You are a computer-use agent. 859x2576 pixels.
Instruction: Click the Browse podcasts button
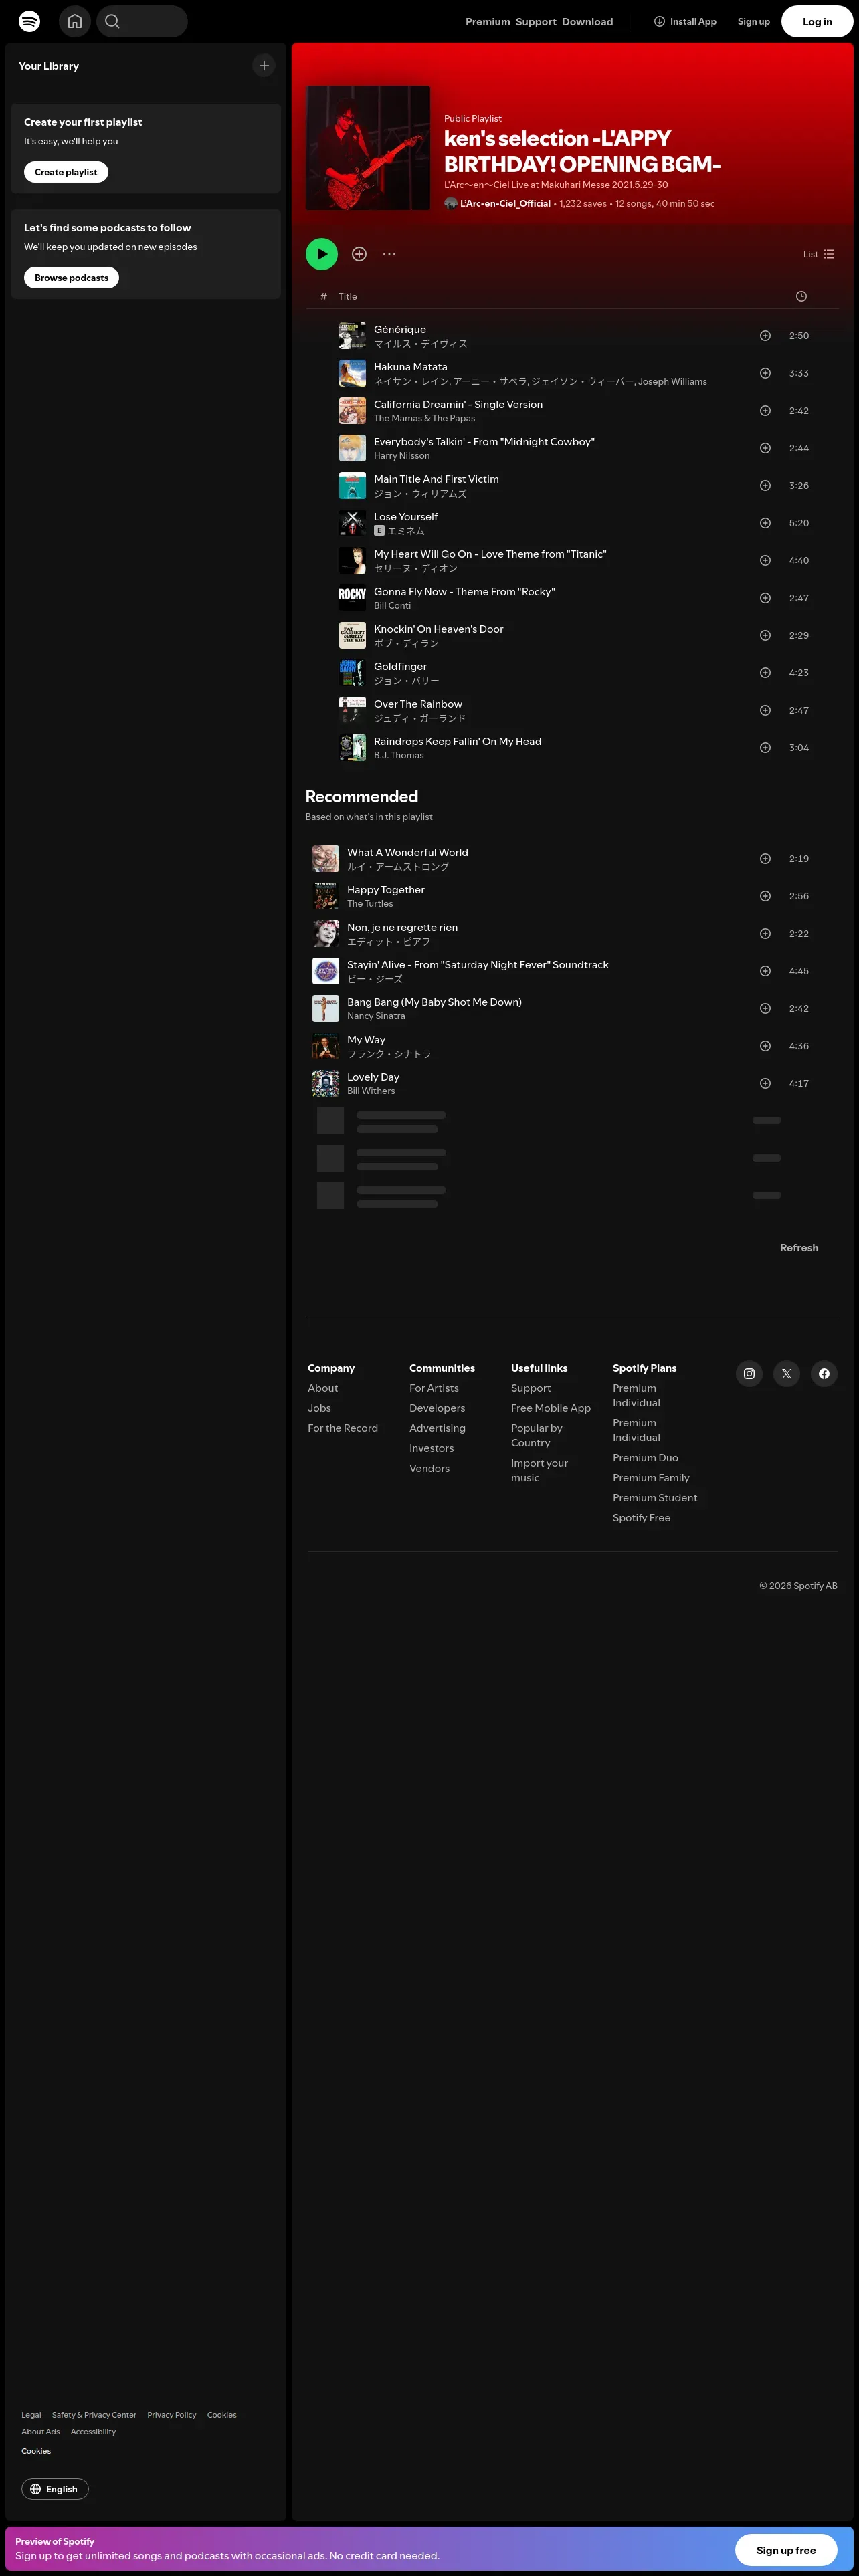coord(72,278)
